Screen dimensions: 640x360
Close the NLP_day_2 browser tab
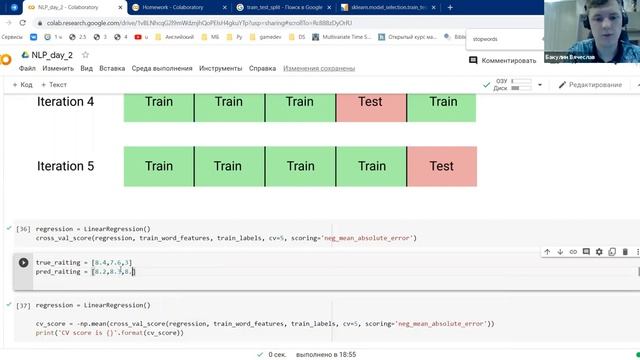coord(120,7)
